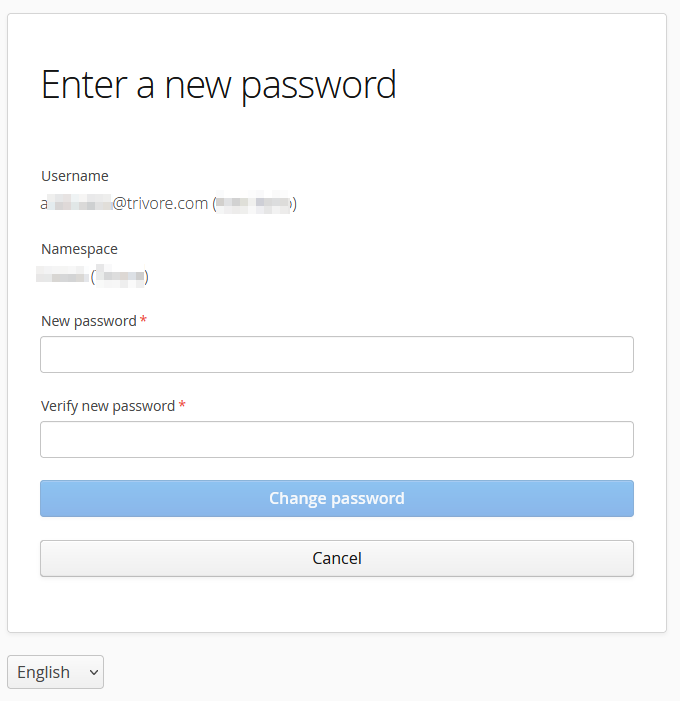This screenshot has height=701, width=680.
Task: Focus the Verify new password field
Action: coord(336,440)
